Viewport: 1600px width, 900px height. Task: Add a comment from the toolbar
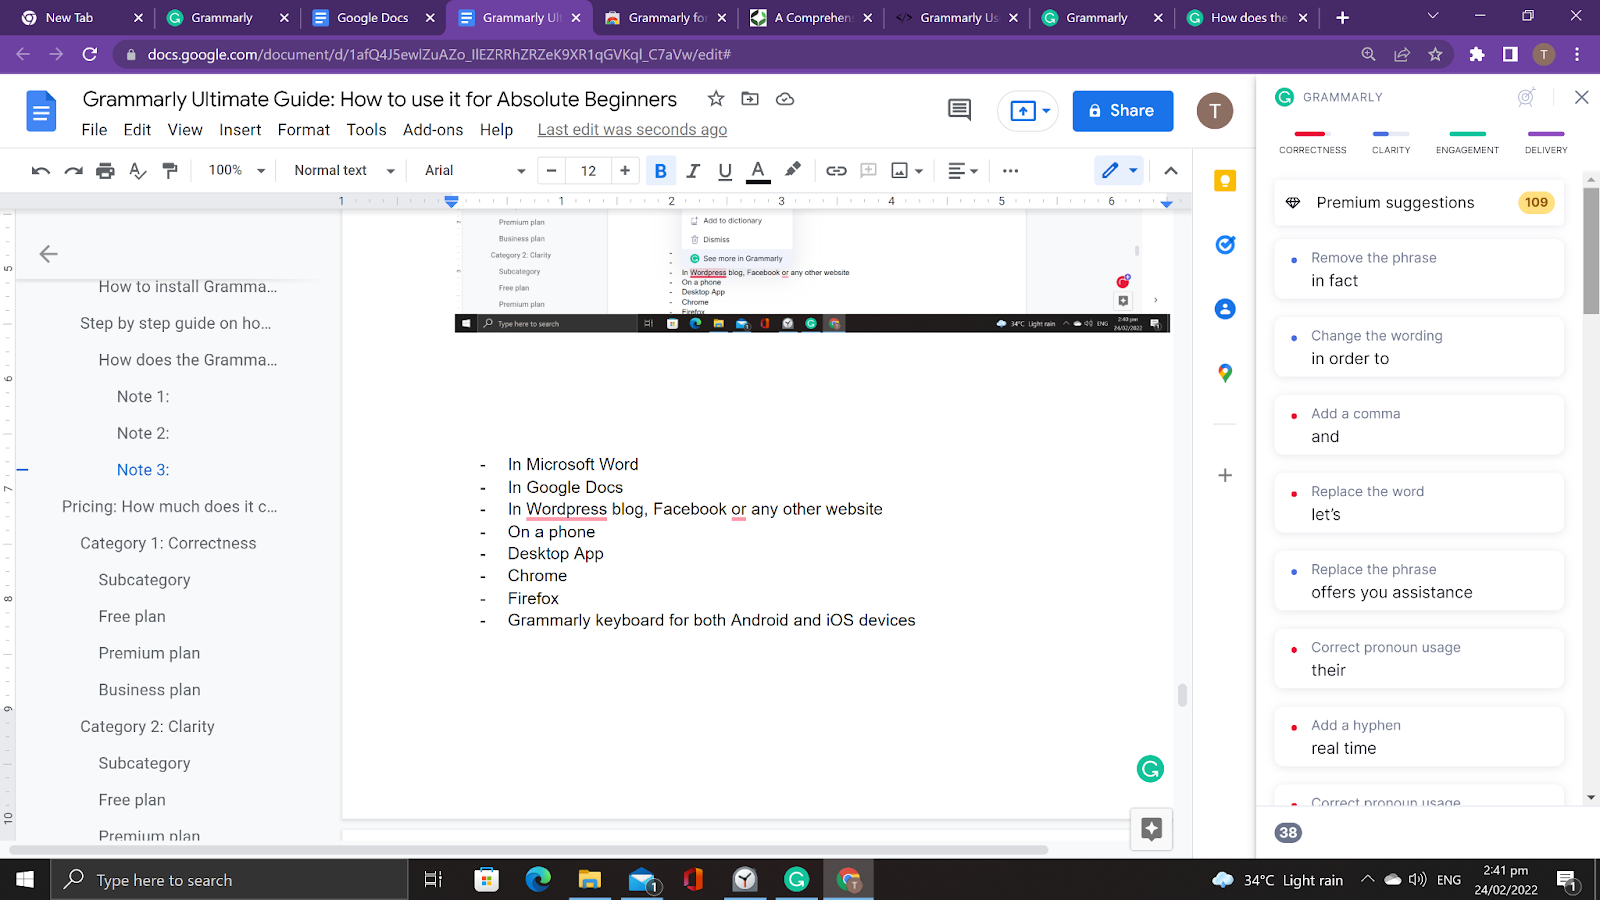tap(868, 171)
